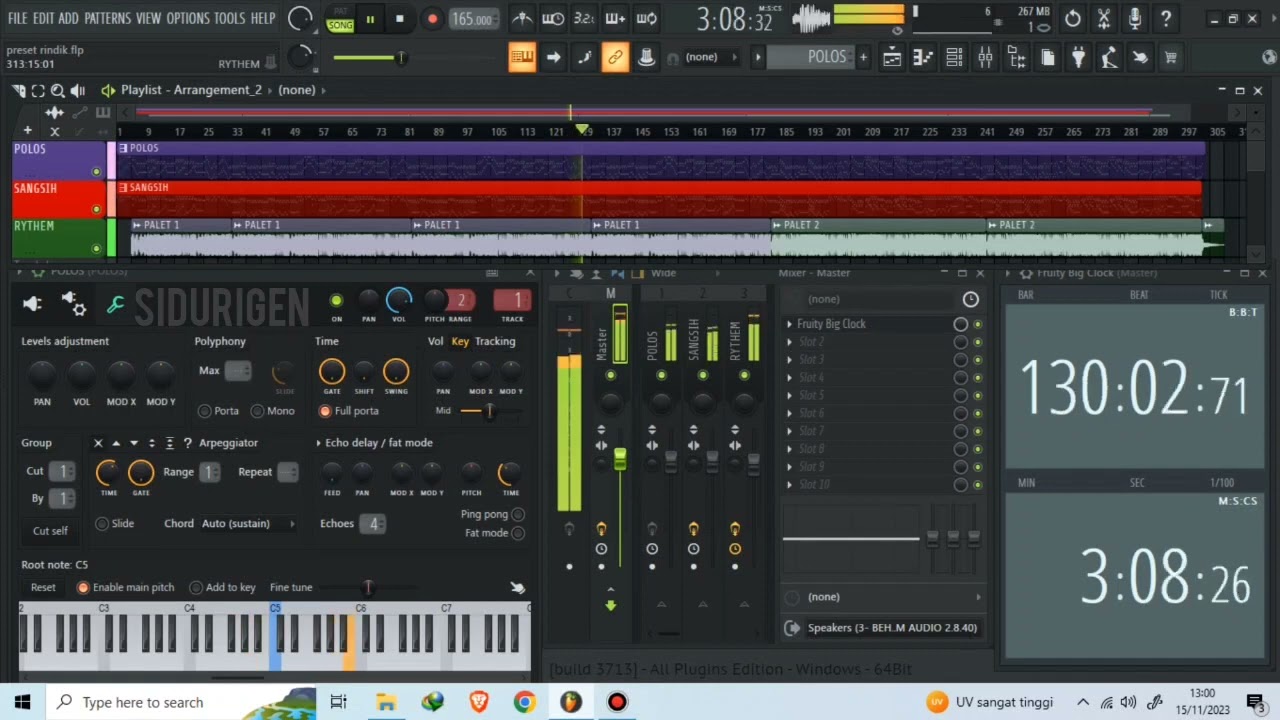The height and width of the screenshot is (720, 1280).
Task: Open Google Chrome from the taskbar
Action: click(524, 702)
